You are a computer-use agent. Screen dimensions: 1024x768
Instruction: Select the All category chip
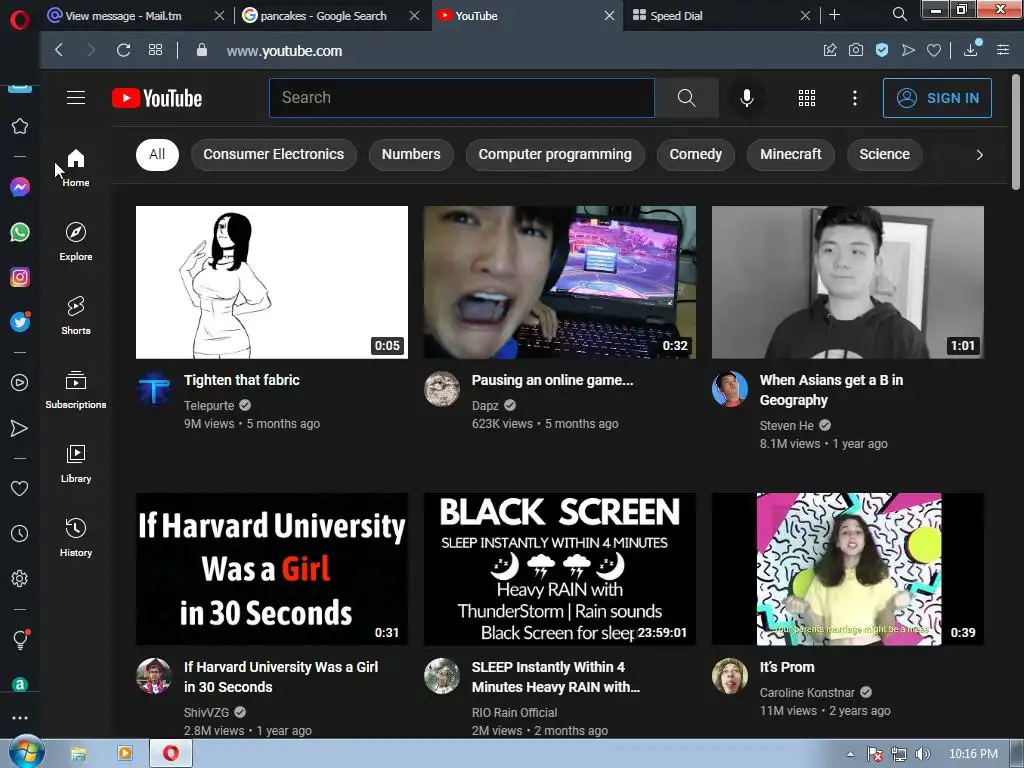pyautogui.click(x=157, y=155)
